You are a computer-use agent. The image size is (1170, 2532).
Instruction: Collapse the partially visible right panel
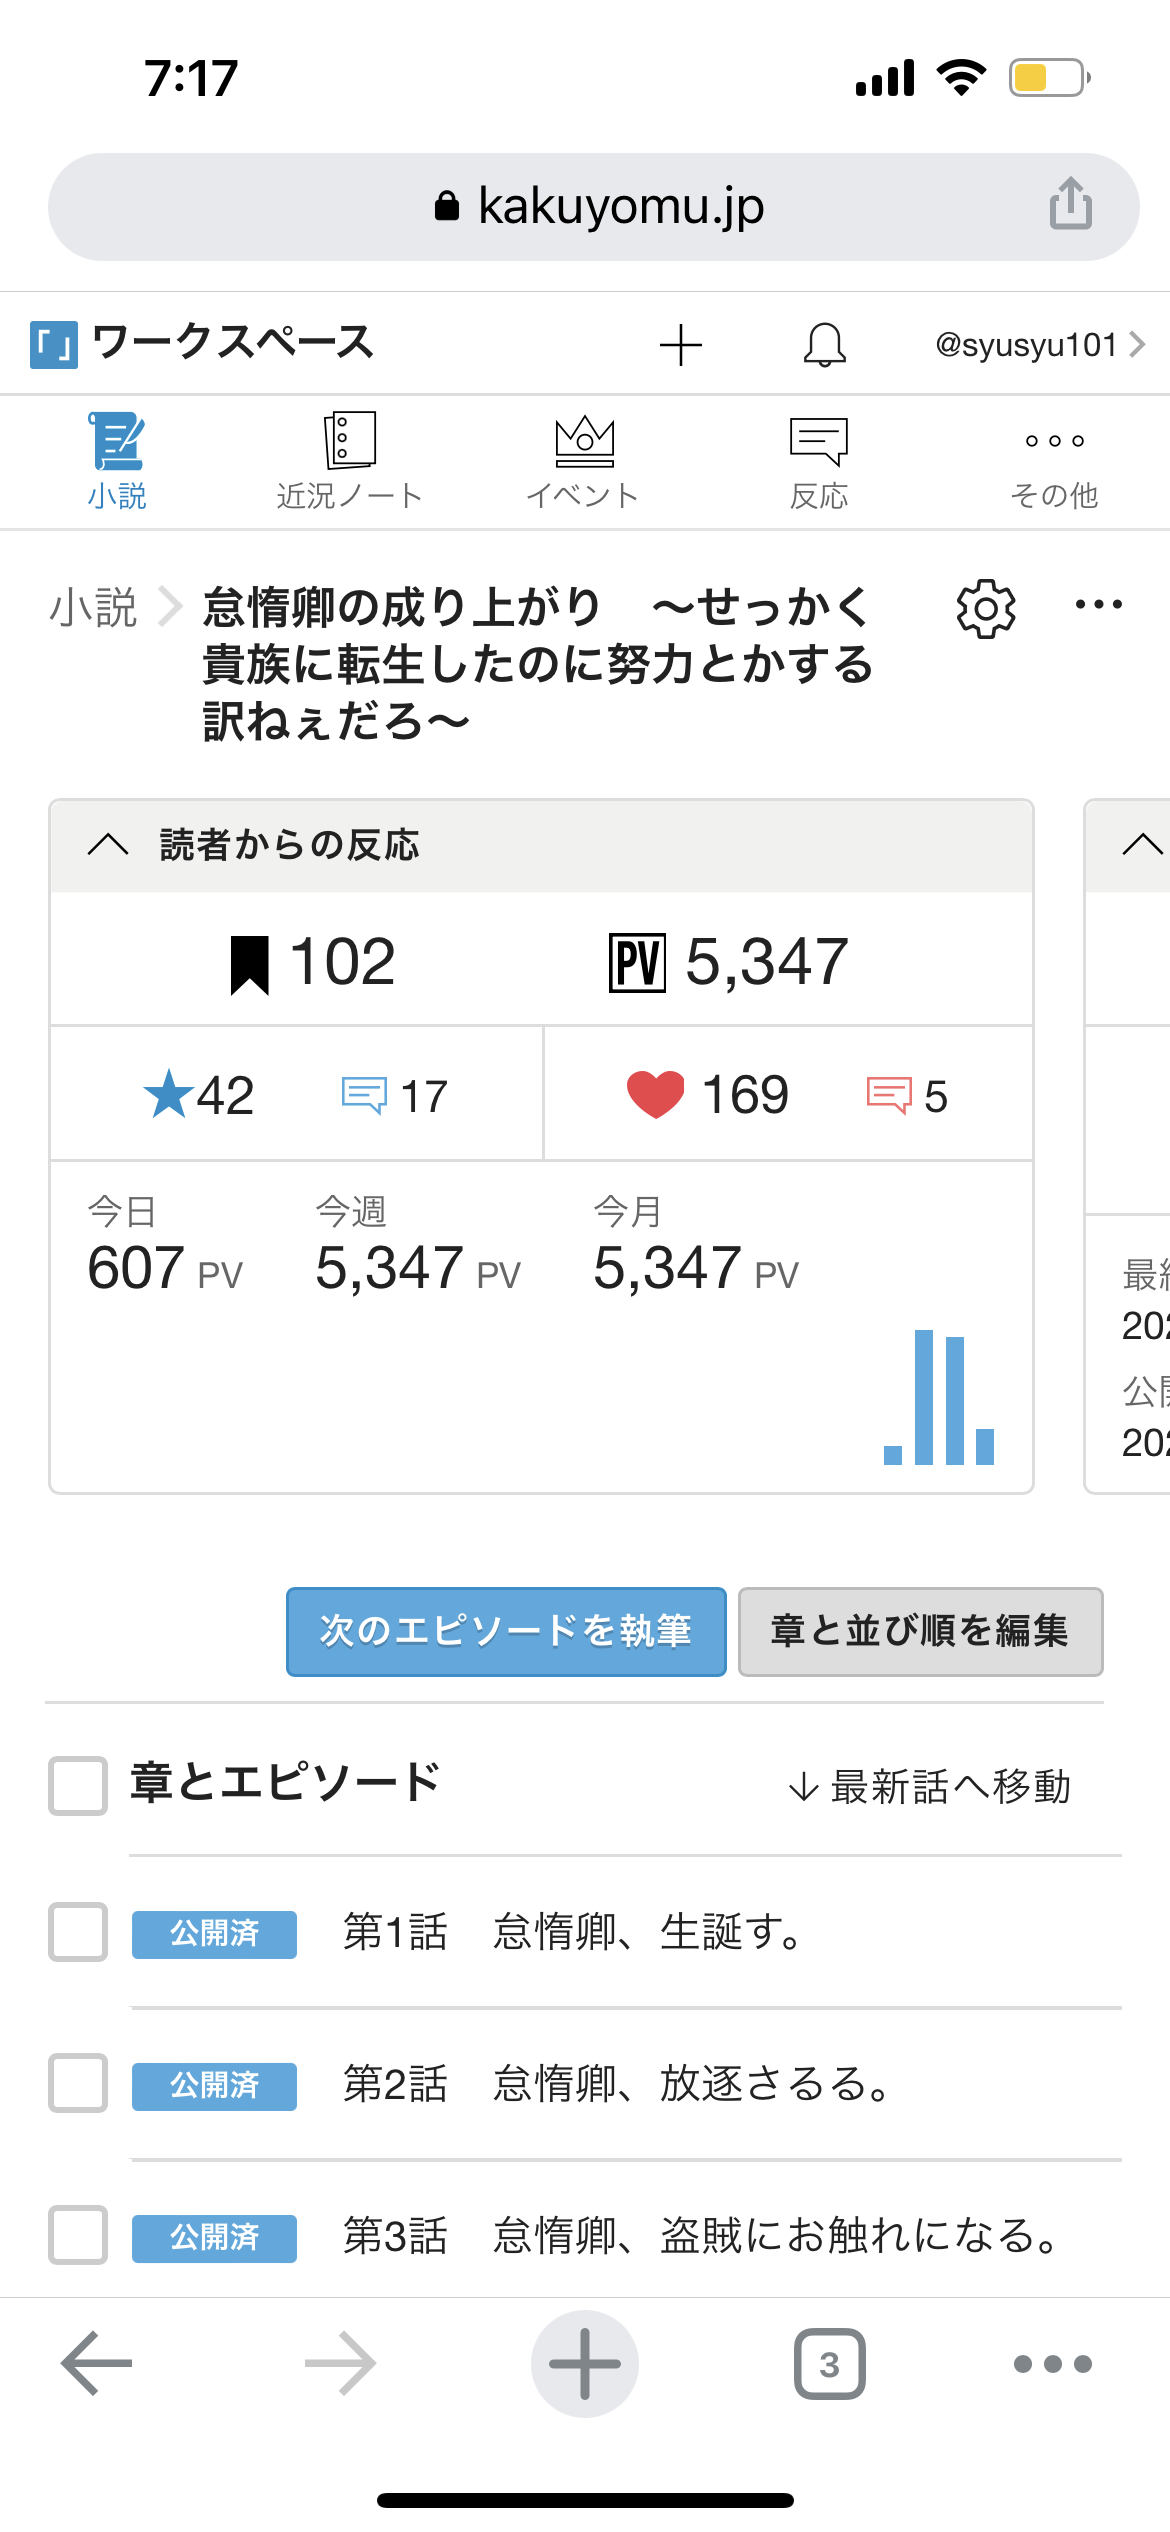pos(1142,845)
